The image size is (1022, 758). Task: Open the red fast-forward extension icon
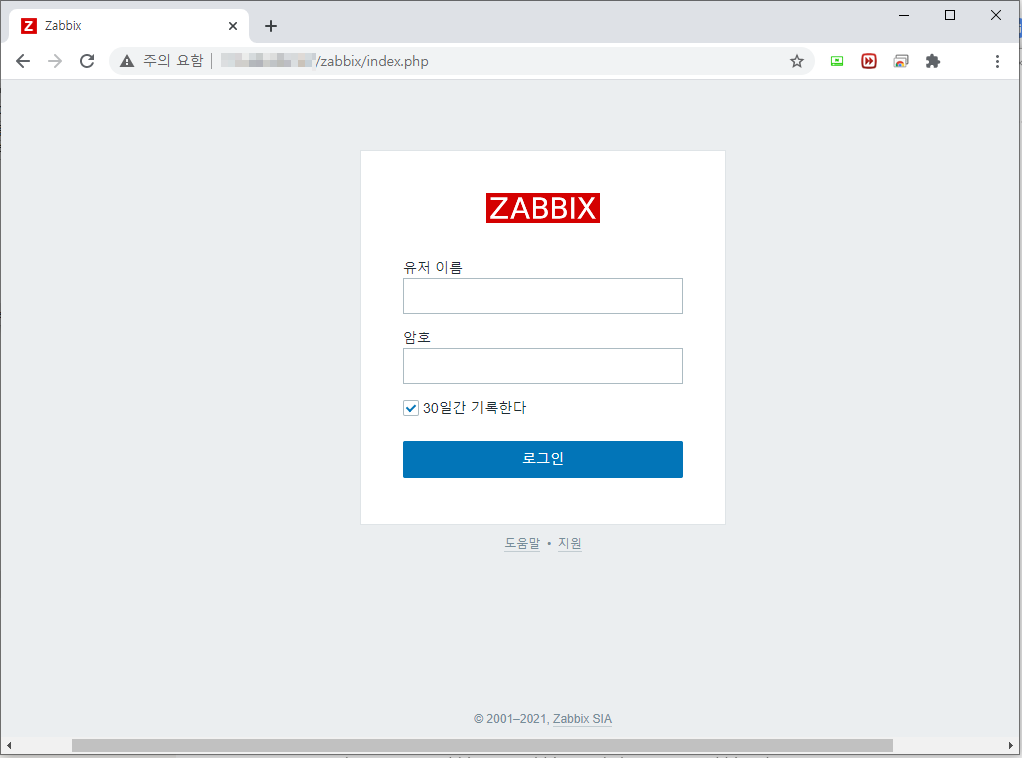869,61
